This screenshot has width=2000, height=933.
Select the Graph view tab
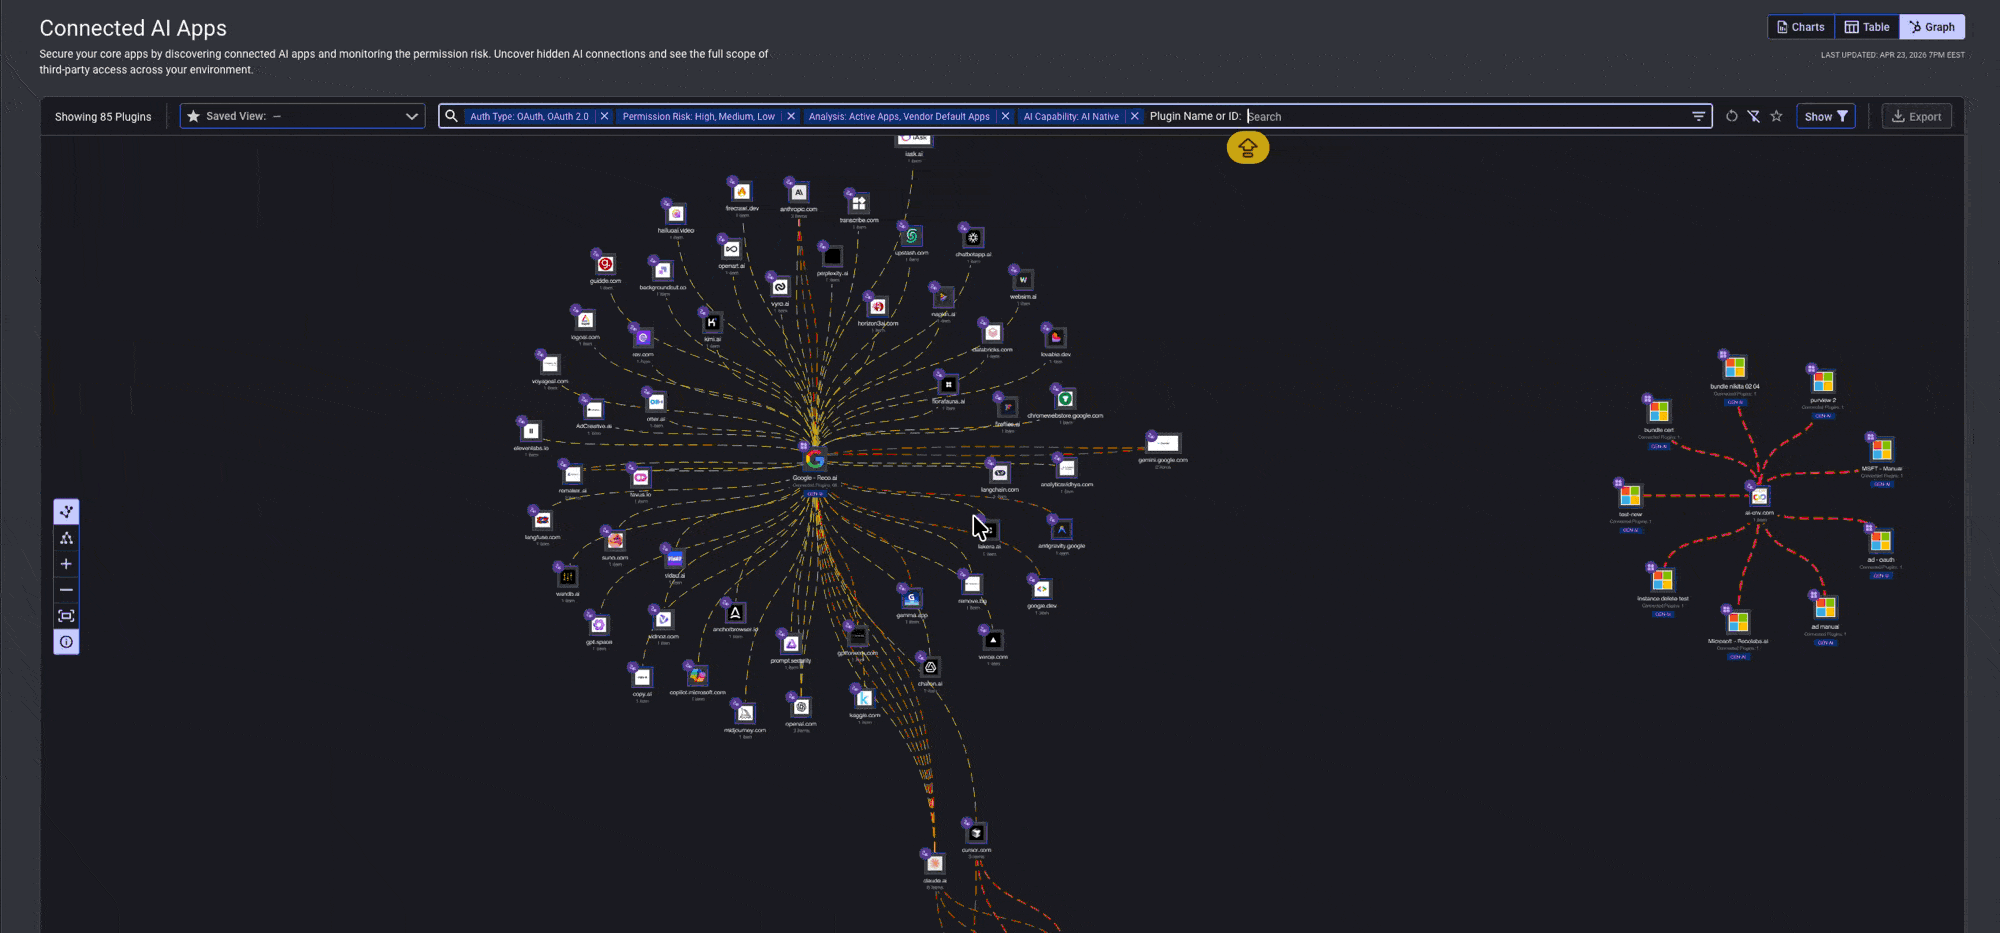coord(1932,27)
